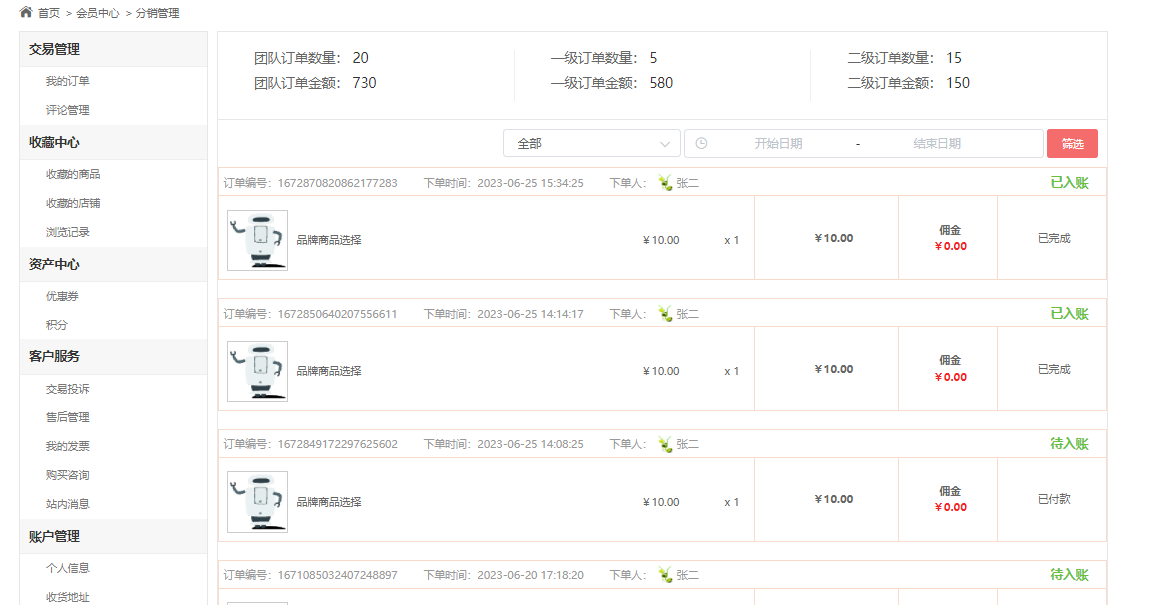Screen dimensions: 1158x605
Task: Click the 开始日期 start date field
Action: (x=778, y=143)
